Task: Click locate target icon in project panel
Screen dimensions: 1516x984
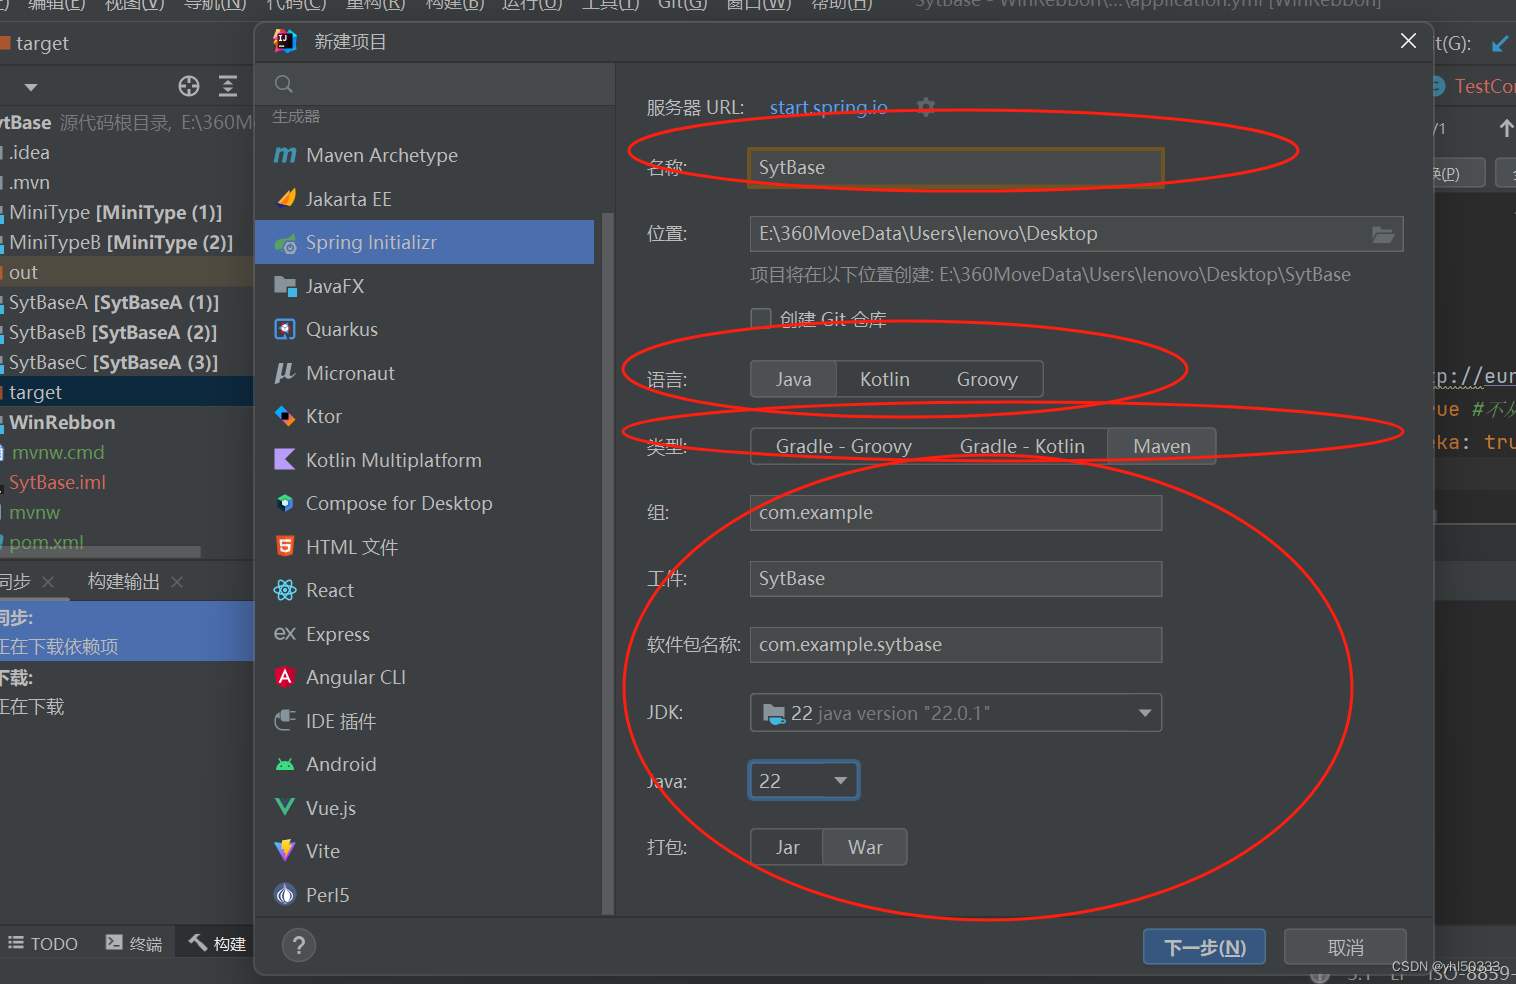Action: point(189,86)
